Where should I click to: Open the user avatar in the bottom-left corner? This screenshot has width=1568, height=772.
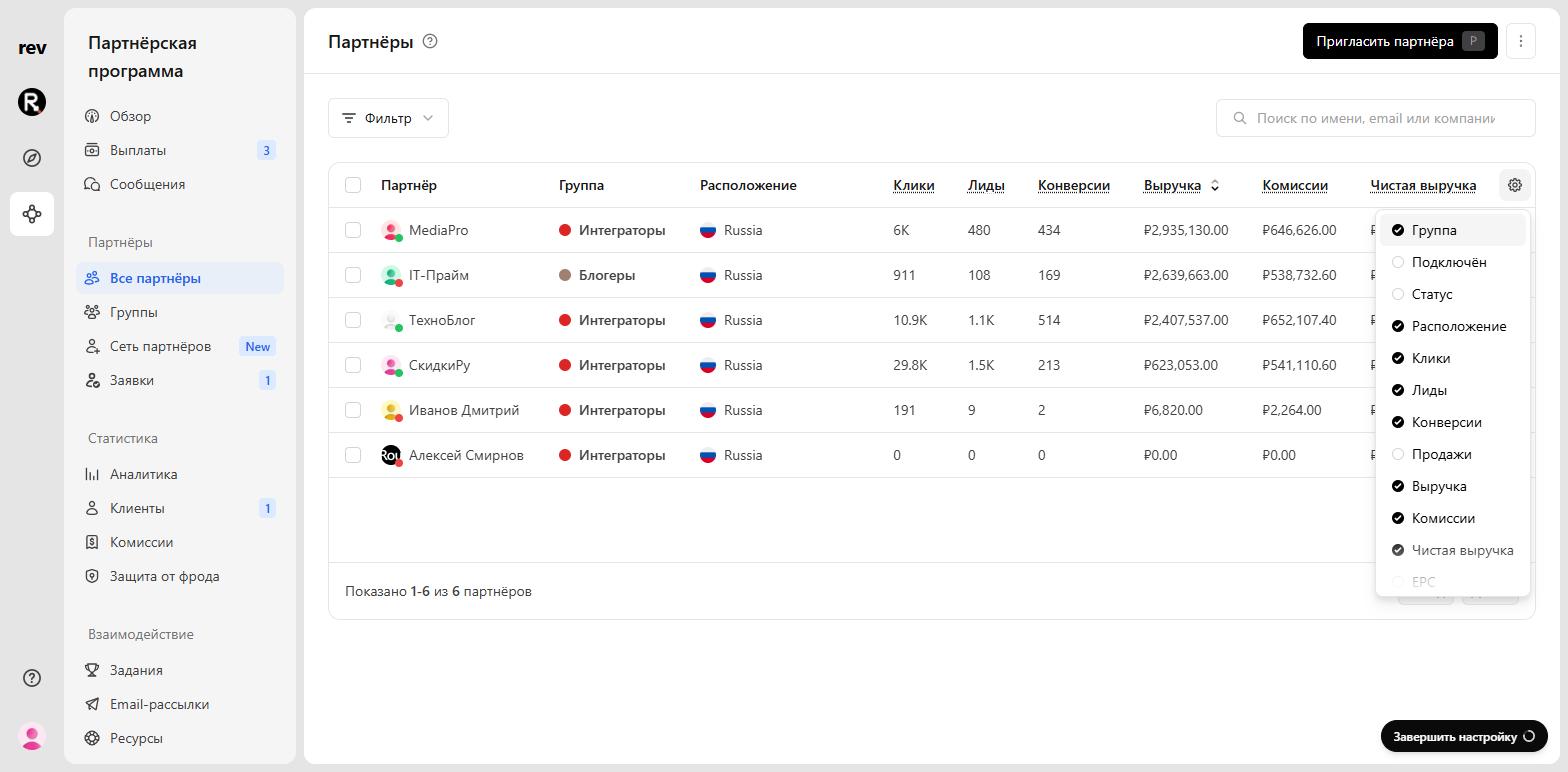click(32, 737)
